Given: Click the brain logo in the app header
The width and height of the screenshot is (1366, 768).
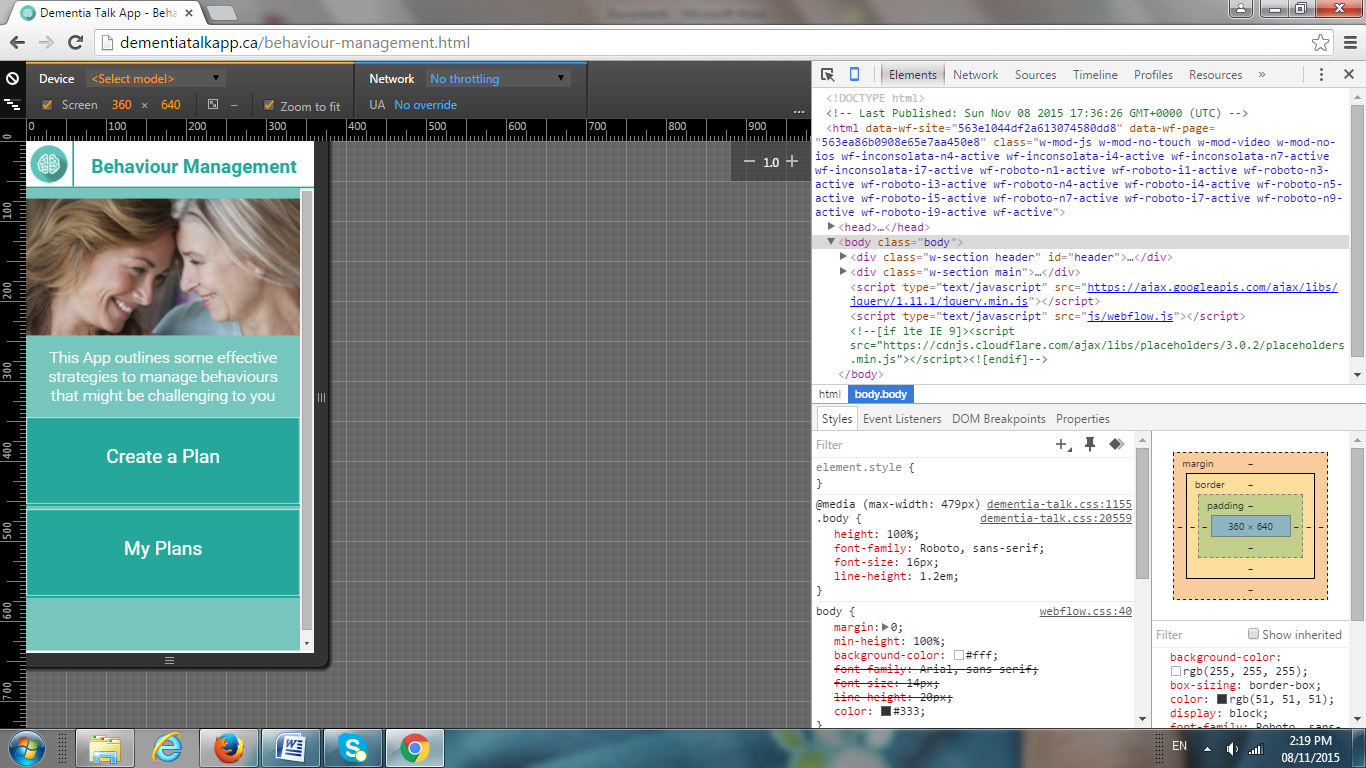Looking at the screenshot, I should pyautogui.click(x=48, y=165).
